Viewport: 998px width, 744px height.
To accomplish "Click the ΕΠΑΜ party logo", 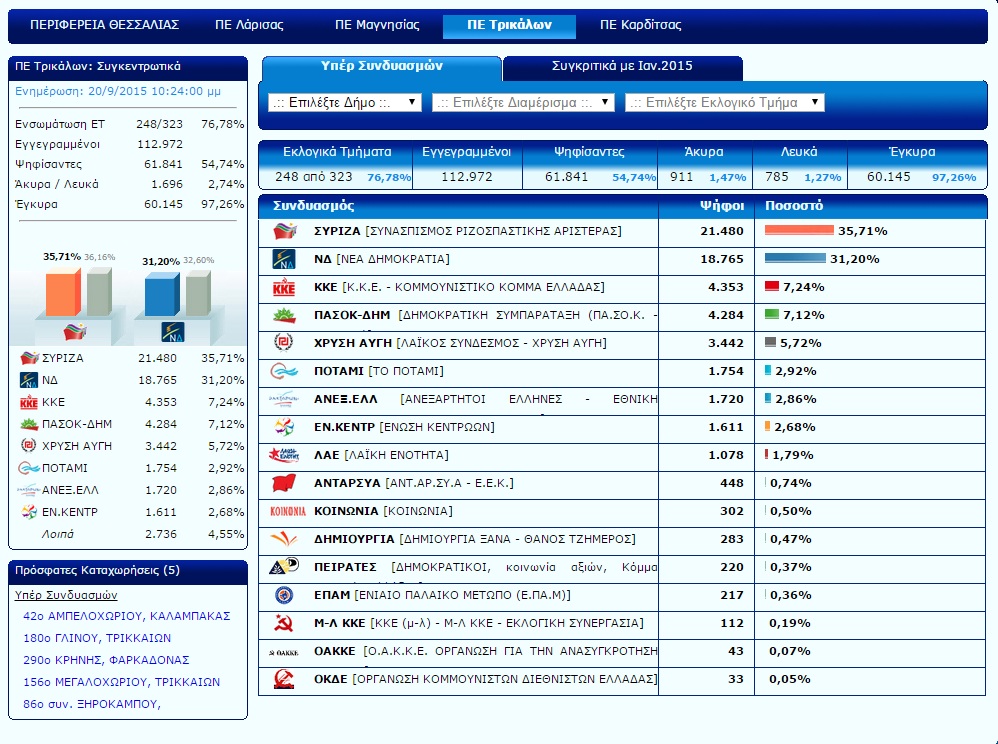I will (283, 595).
